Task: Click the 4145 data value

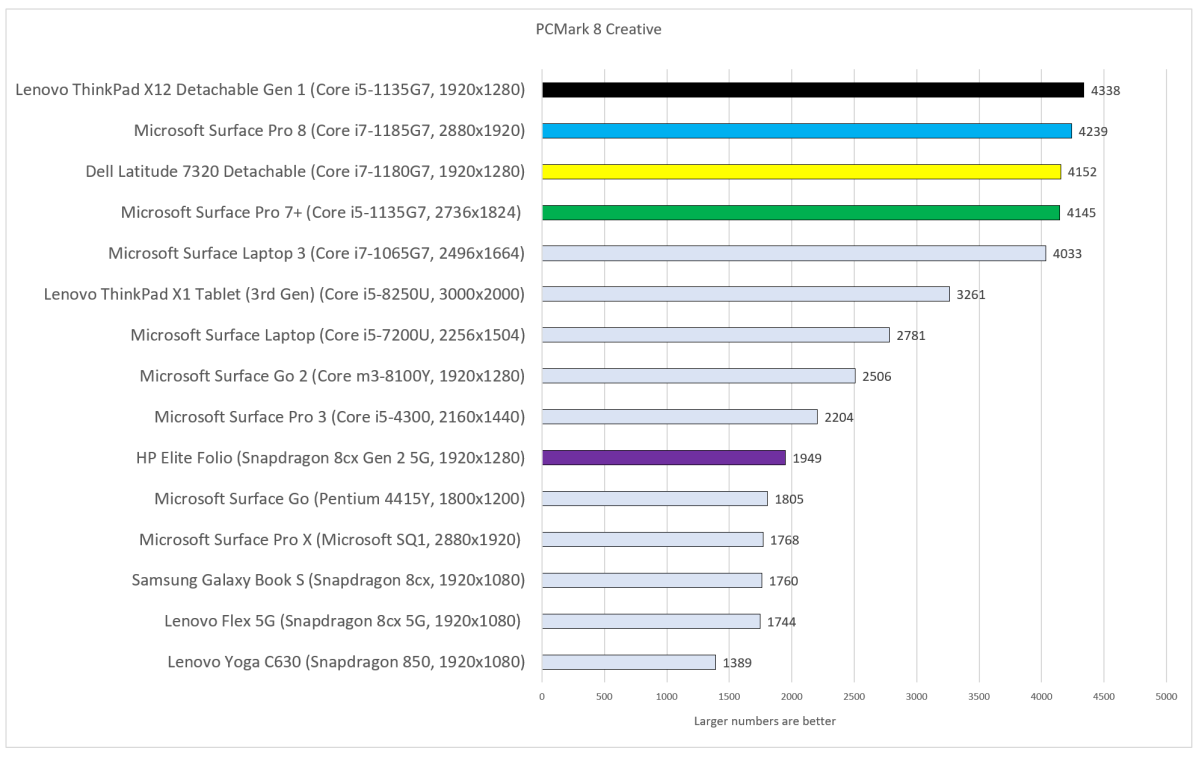Action: [1081, 213]
